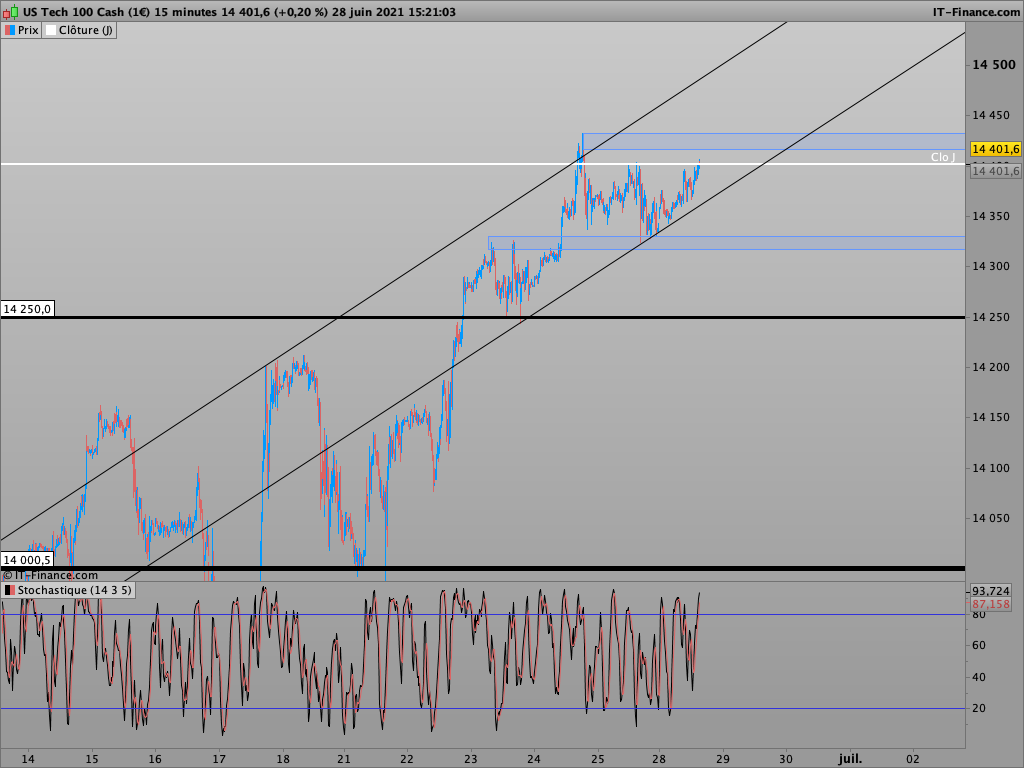Click date 16 on the time axis

point(155,759)
